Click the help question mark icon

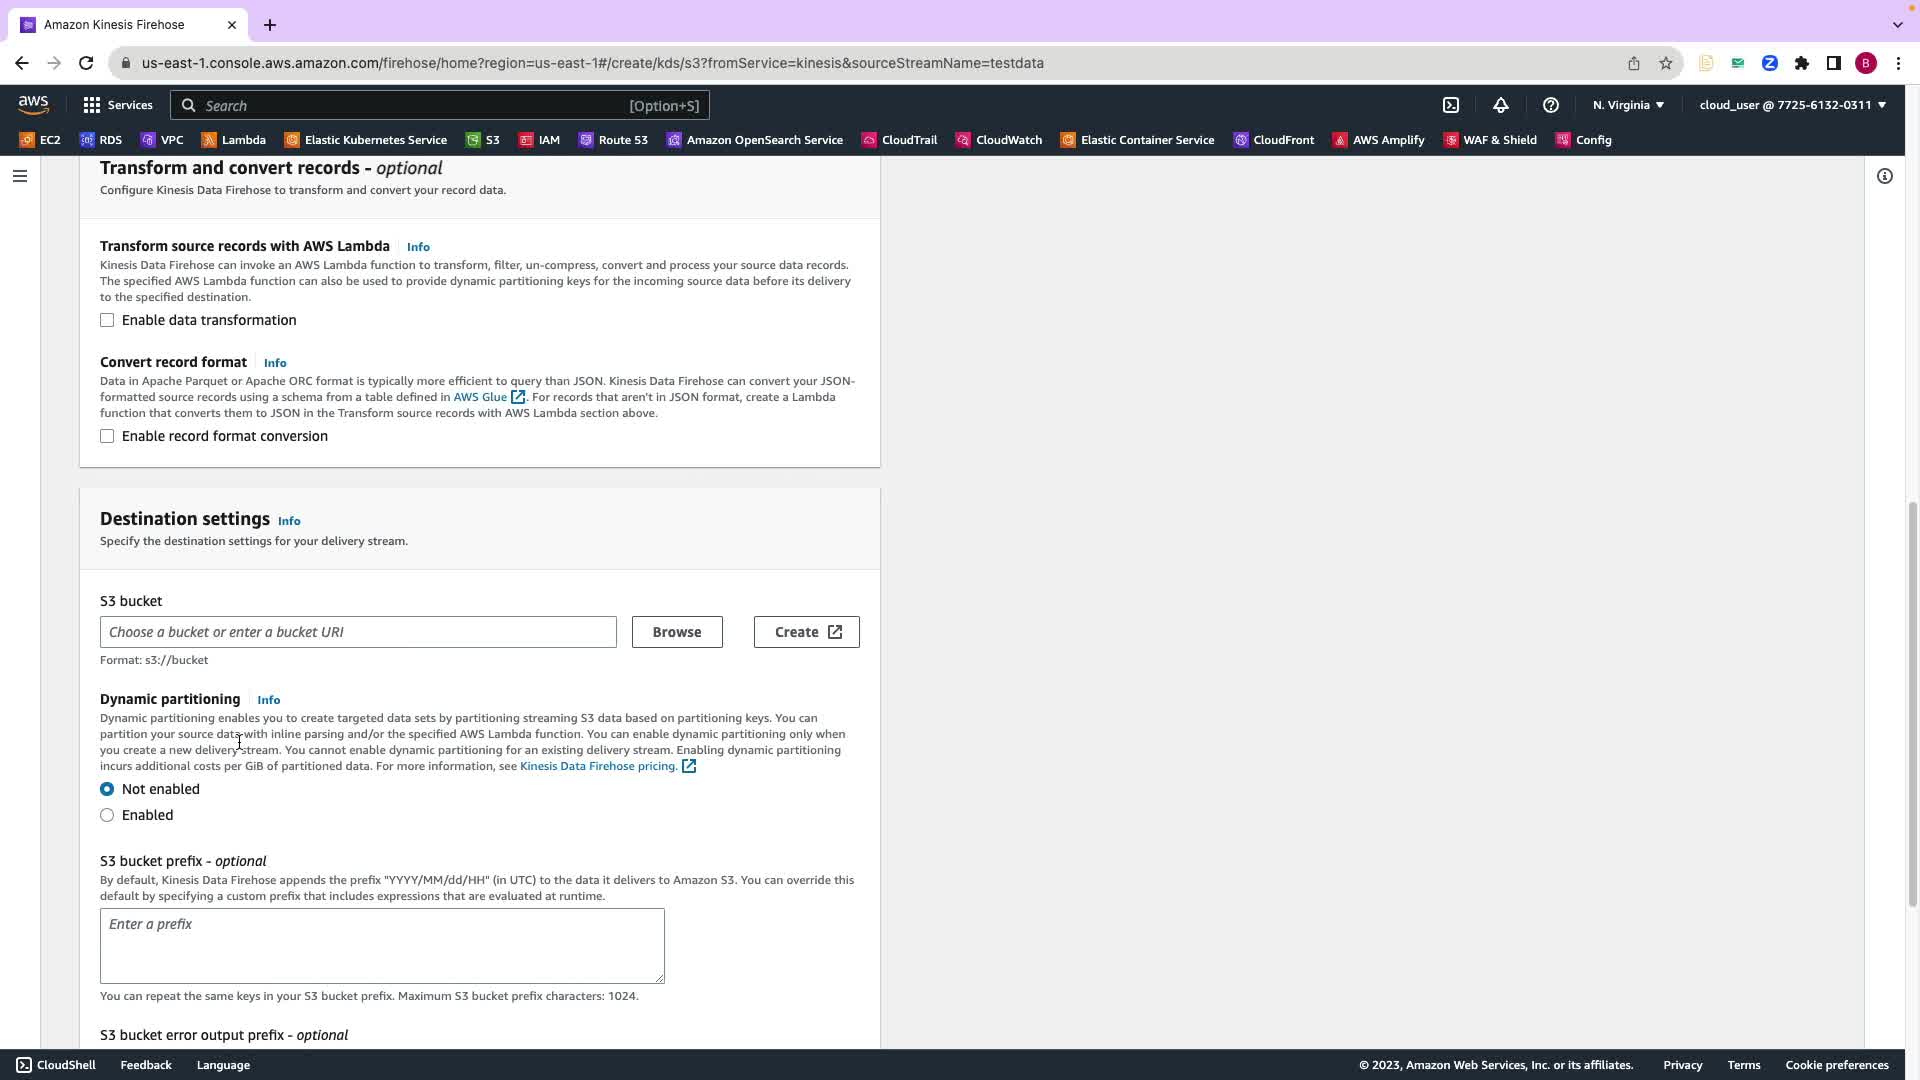click(1551, 105)
